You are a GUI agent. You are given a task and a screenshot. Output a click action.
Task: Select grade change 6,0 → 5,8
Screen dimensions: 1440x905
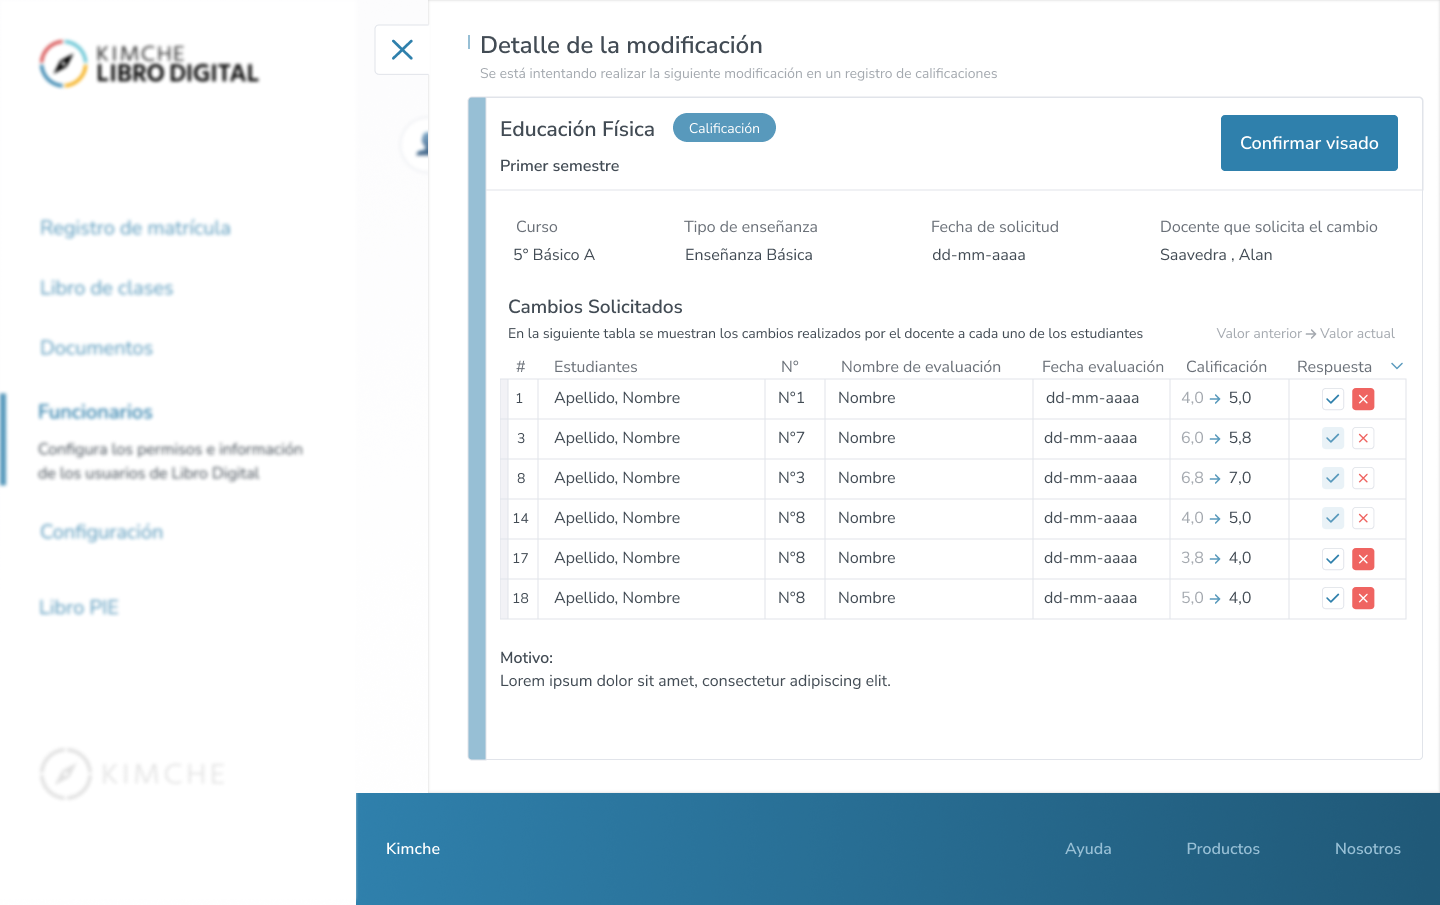coord(1216,438)
